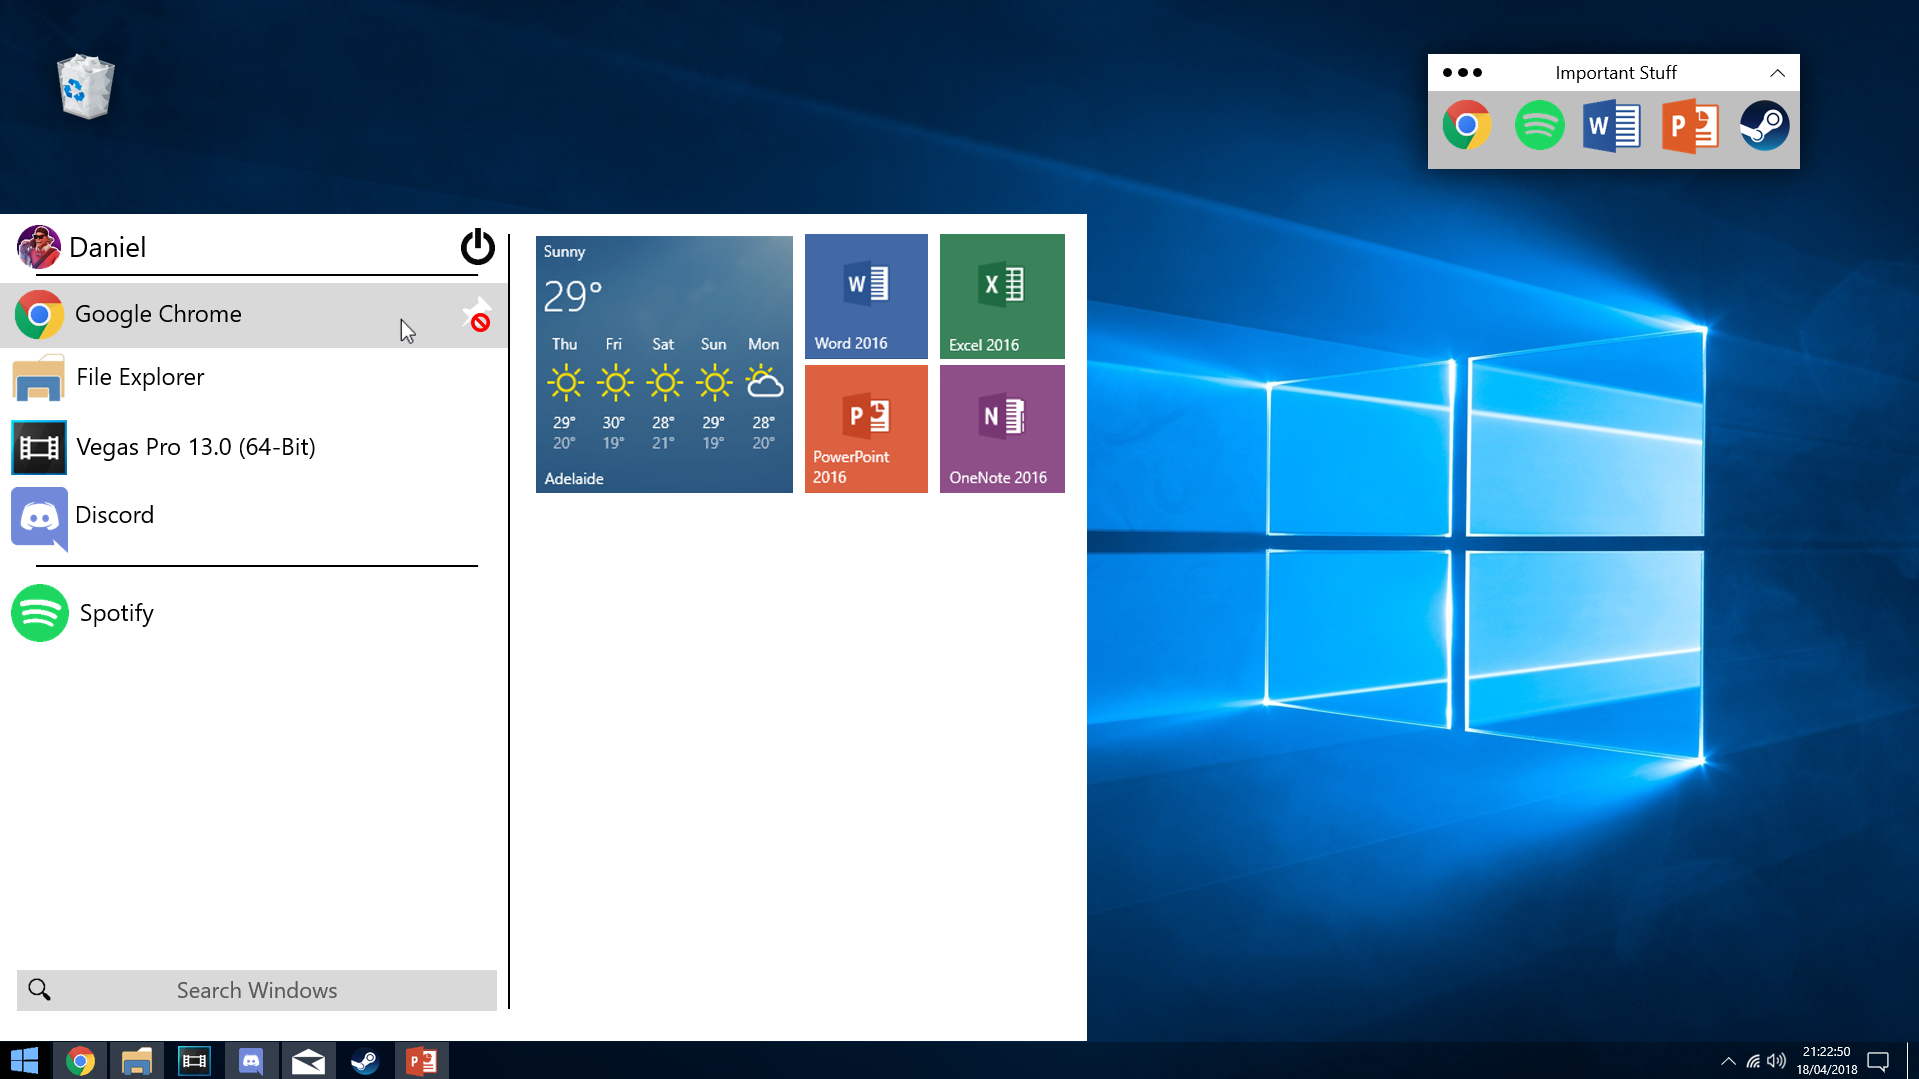Click the Search Windows input field
This screenshot has height=1079, width=1919.
tap(257, 990)
